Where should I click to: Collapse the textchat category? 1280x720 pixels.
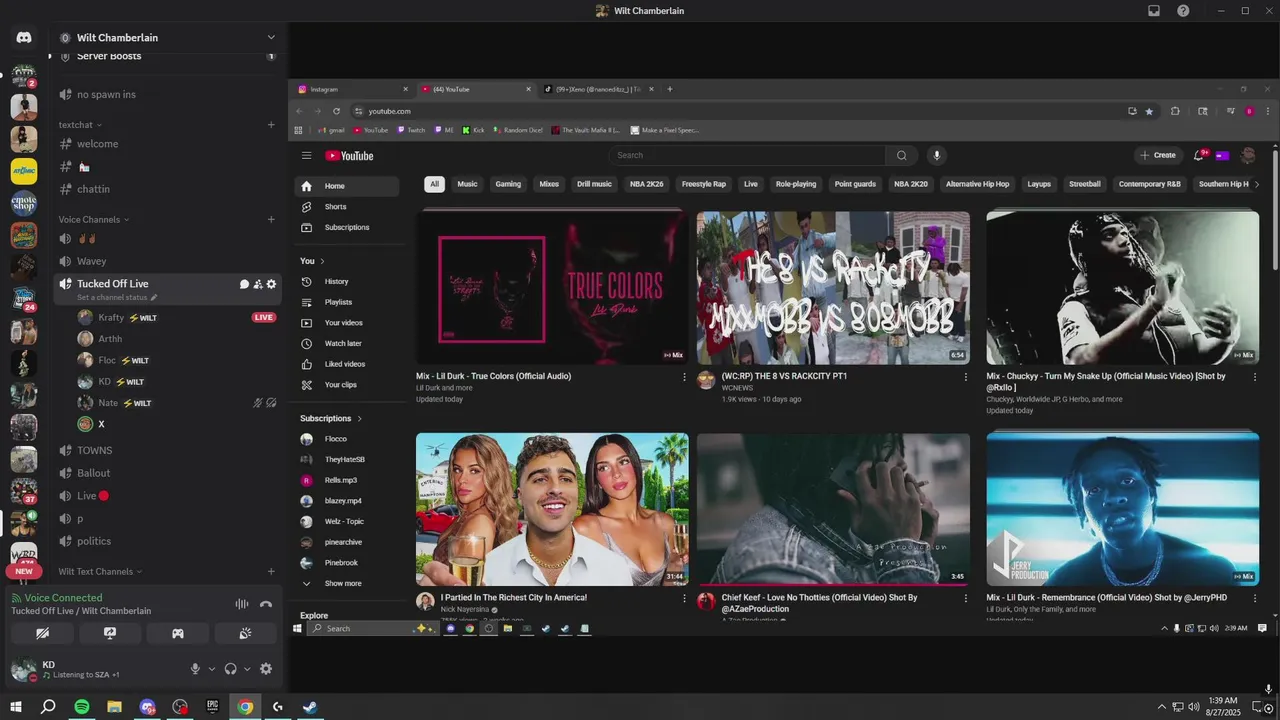(x=80, y=125)
